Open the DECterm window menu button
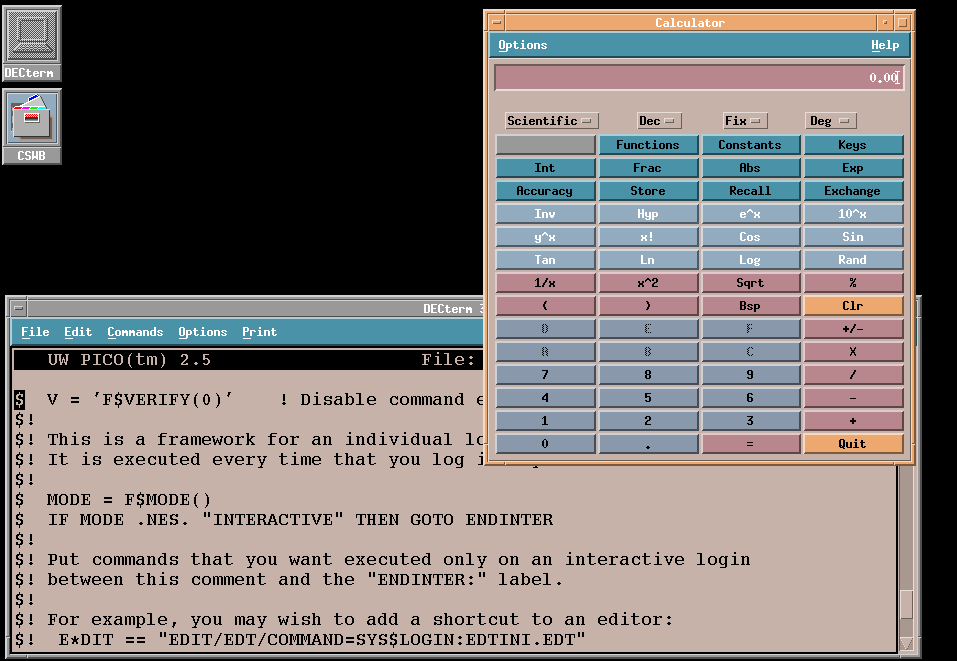 (x=18, y=308)
